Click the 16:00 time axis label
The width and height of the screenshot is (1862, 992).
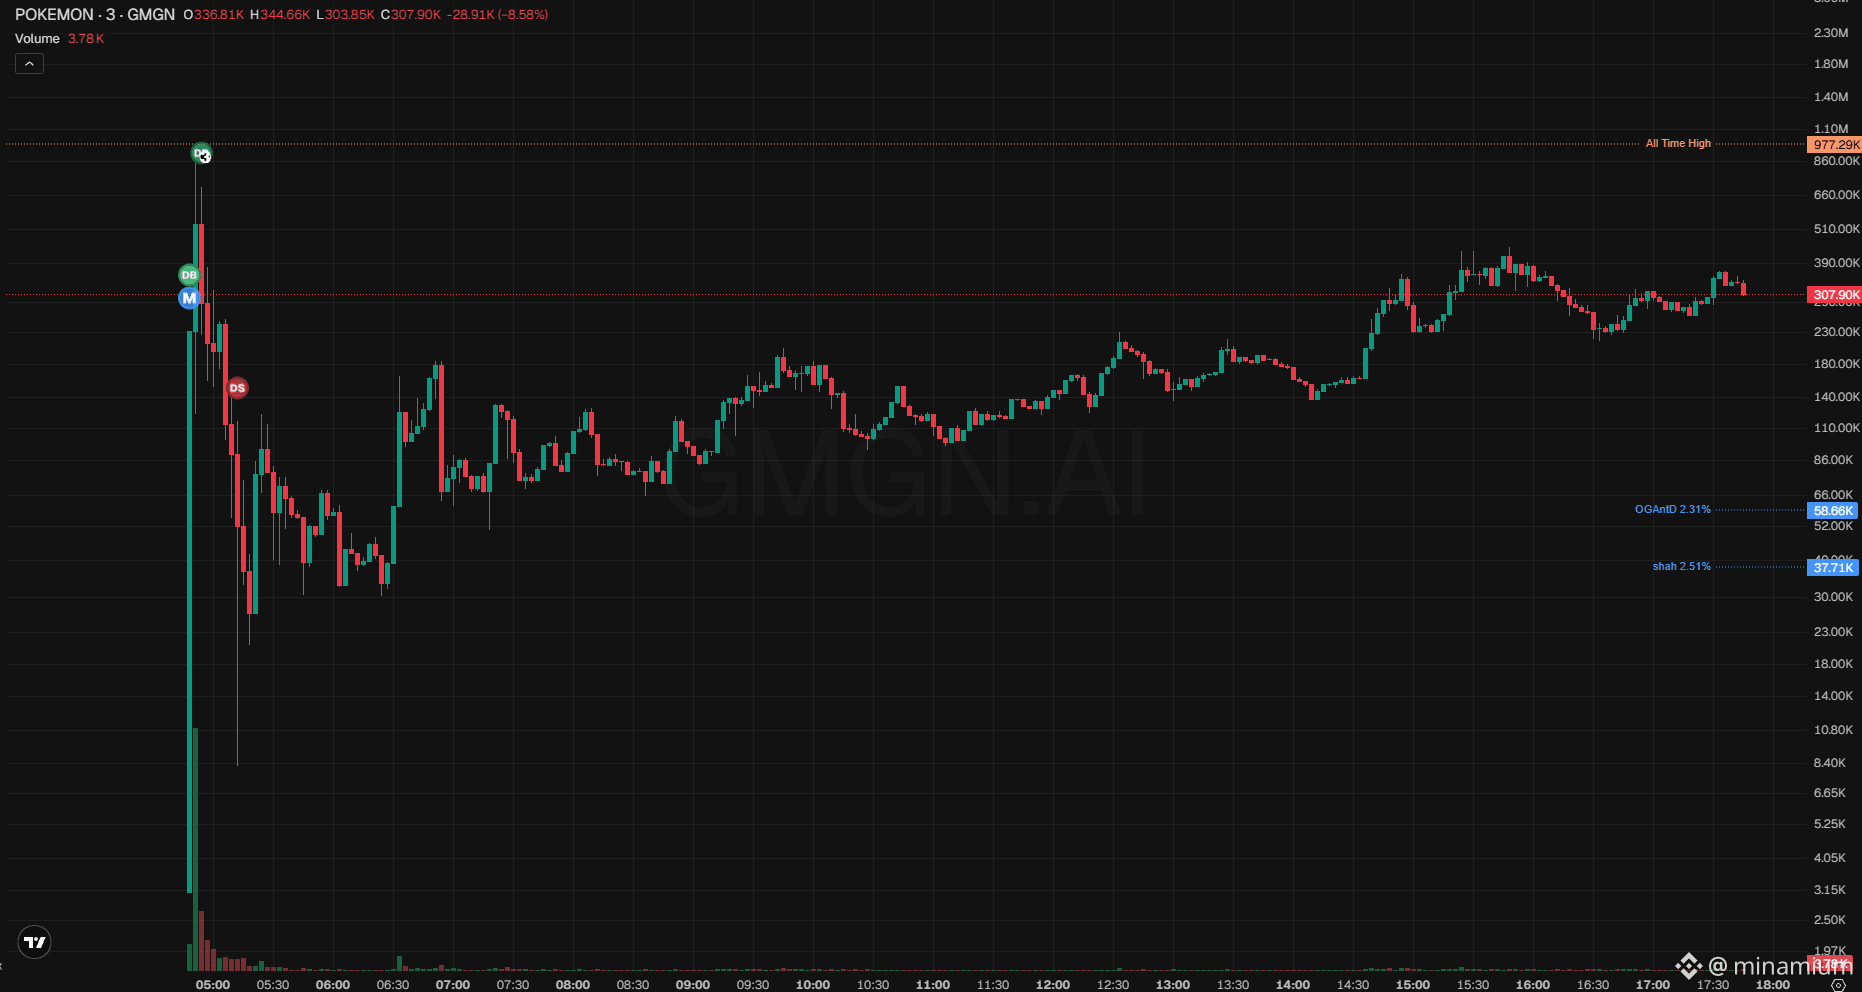1533,985
